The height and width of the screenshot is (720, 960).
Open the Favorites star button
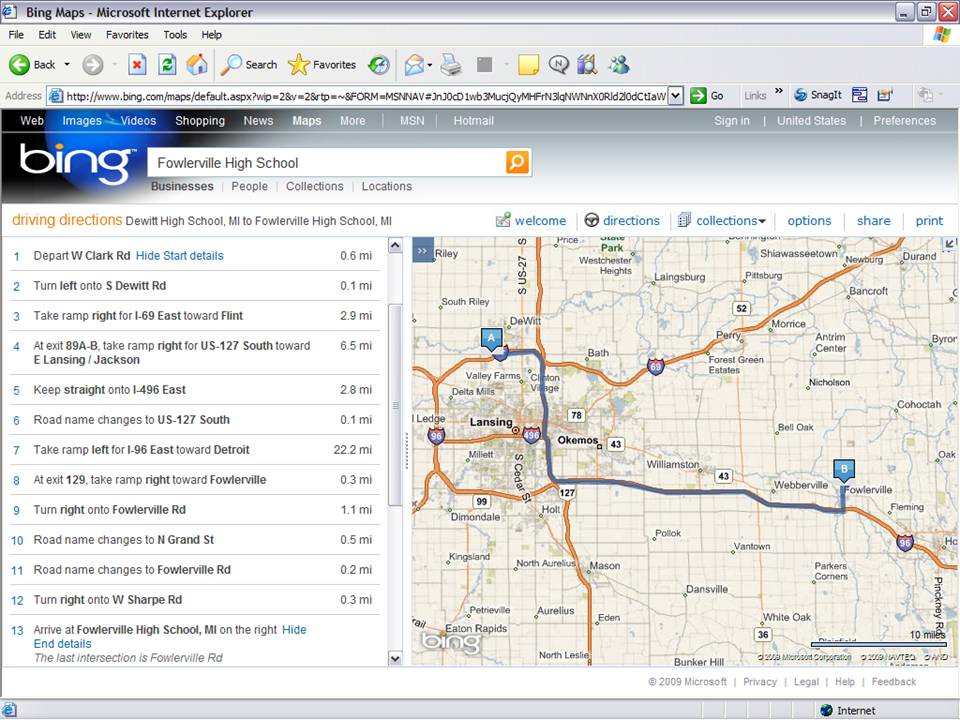[322, 64]
